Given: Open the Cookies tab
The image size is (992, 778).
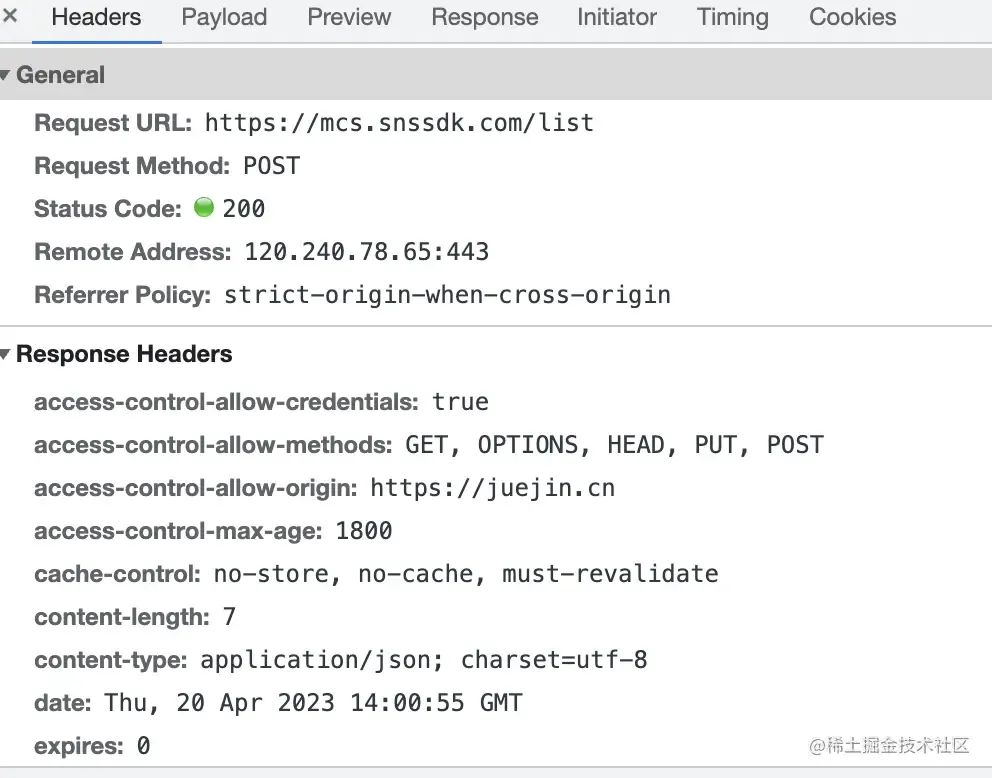Looking at the screenshot, I should pos(852,17).
